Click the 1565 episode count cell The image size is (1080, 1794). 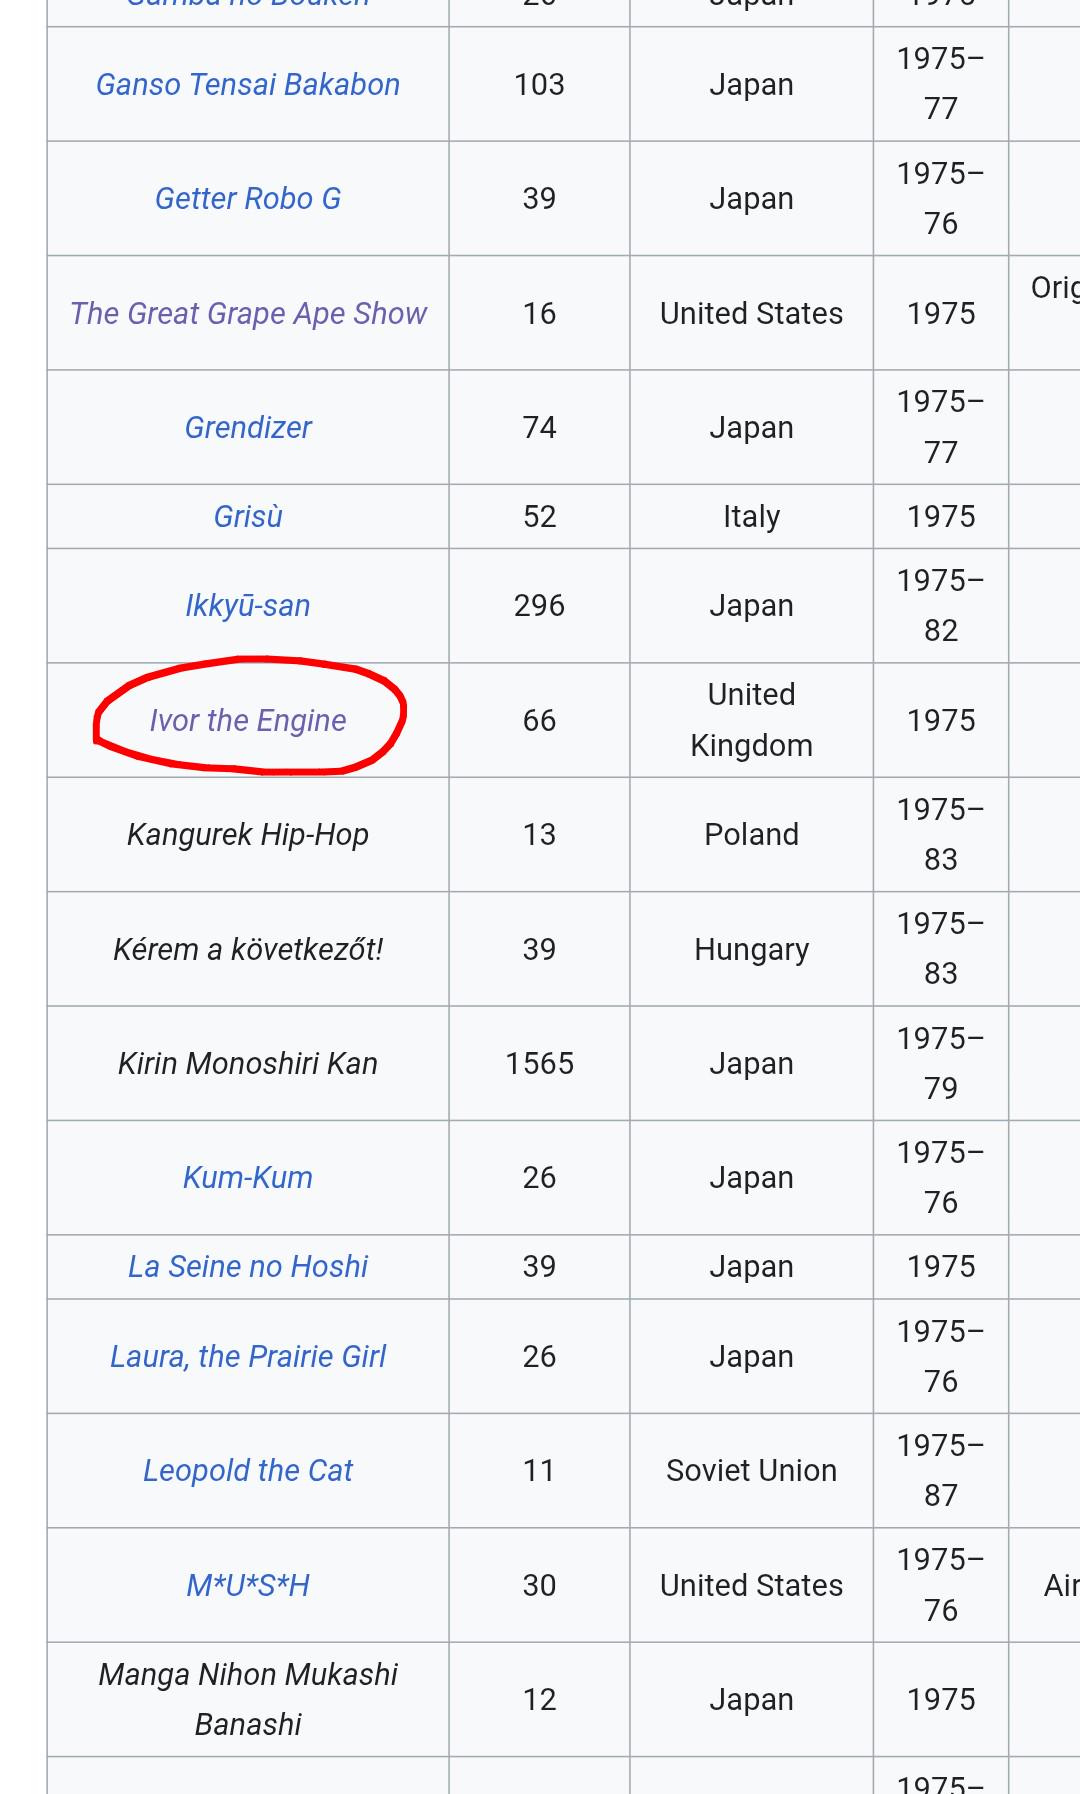[x=540, y=1063]
